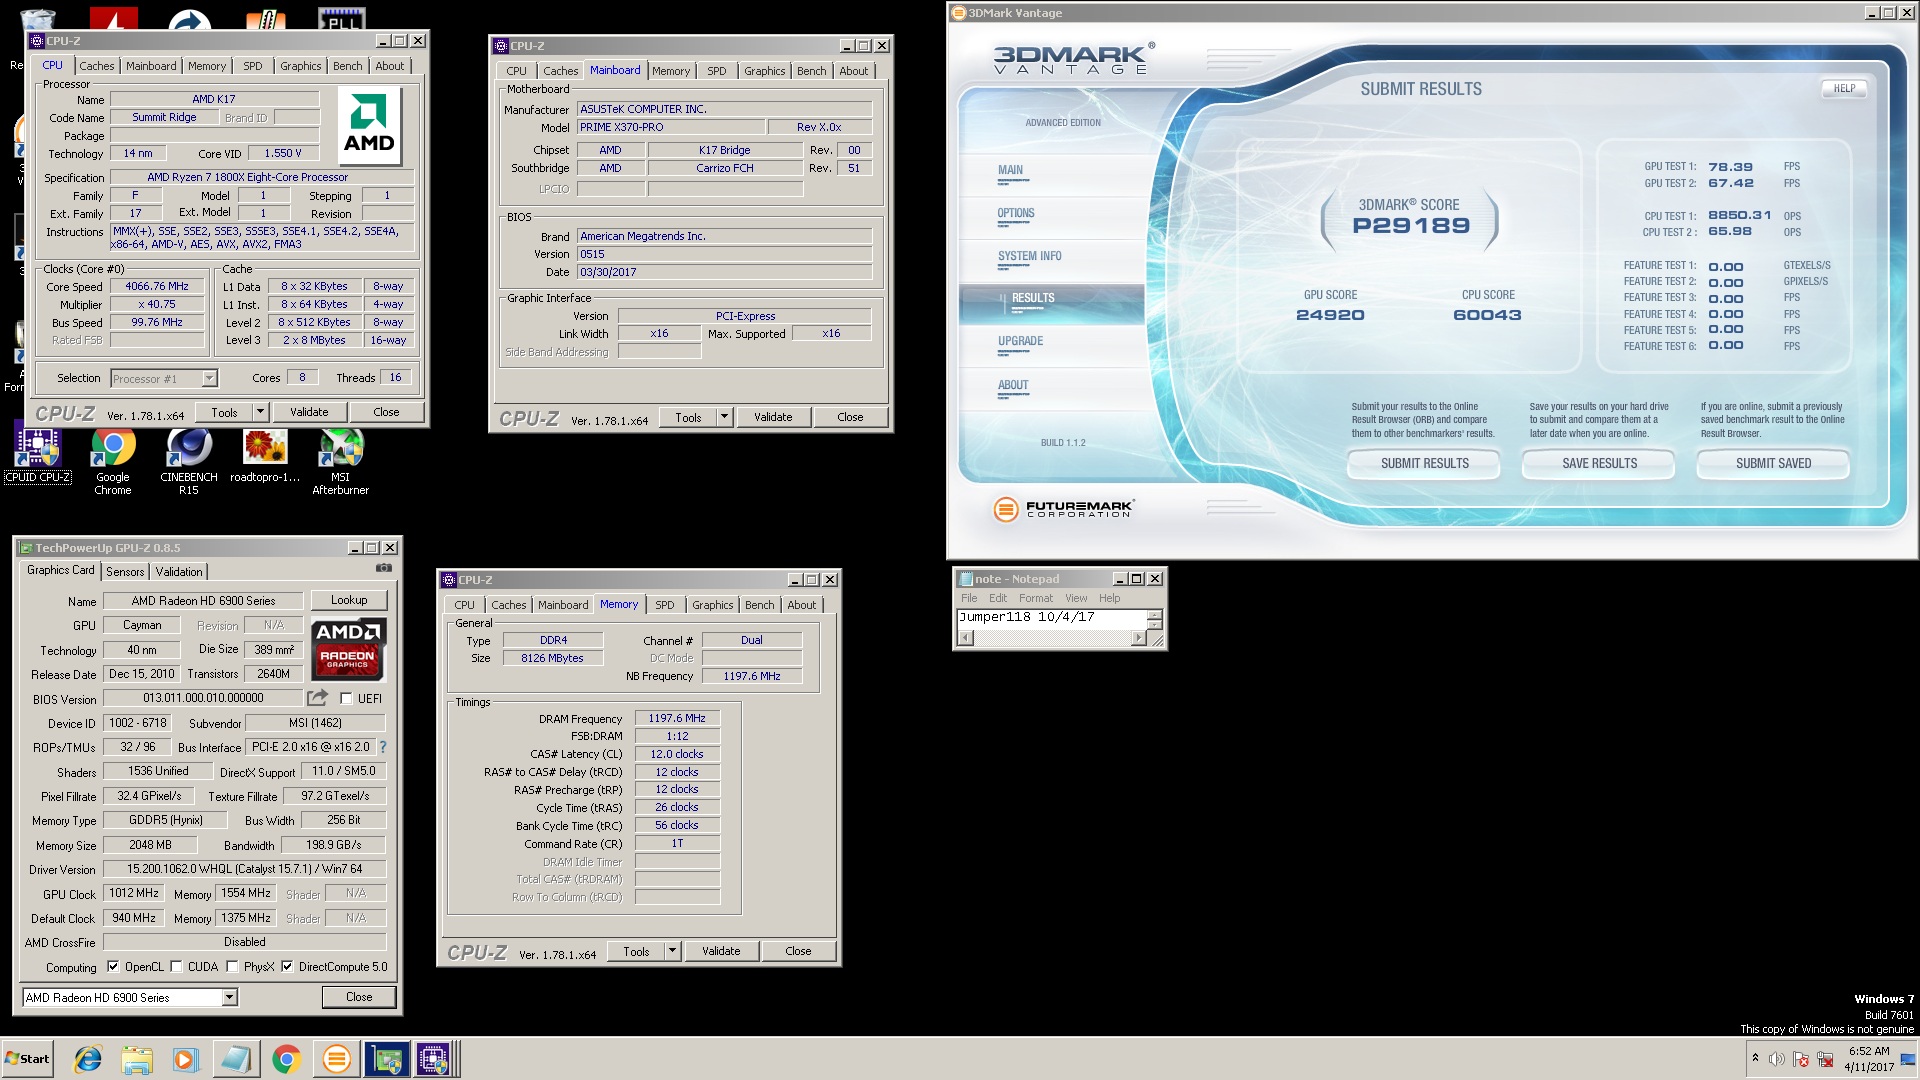Click Notepad's vertical scrollbar down arrow
This screenshot has width=1920, height=1080.
(1155, 624)
